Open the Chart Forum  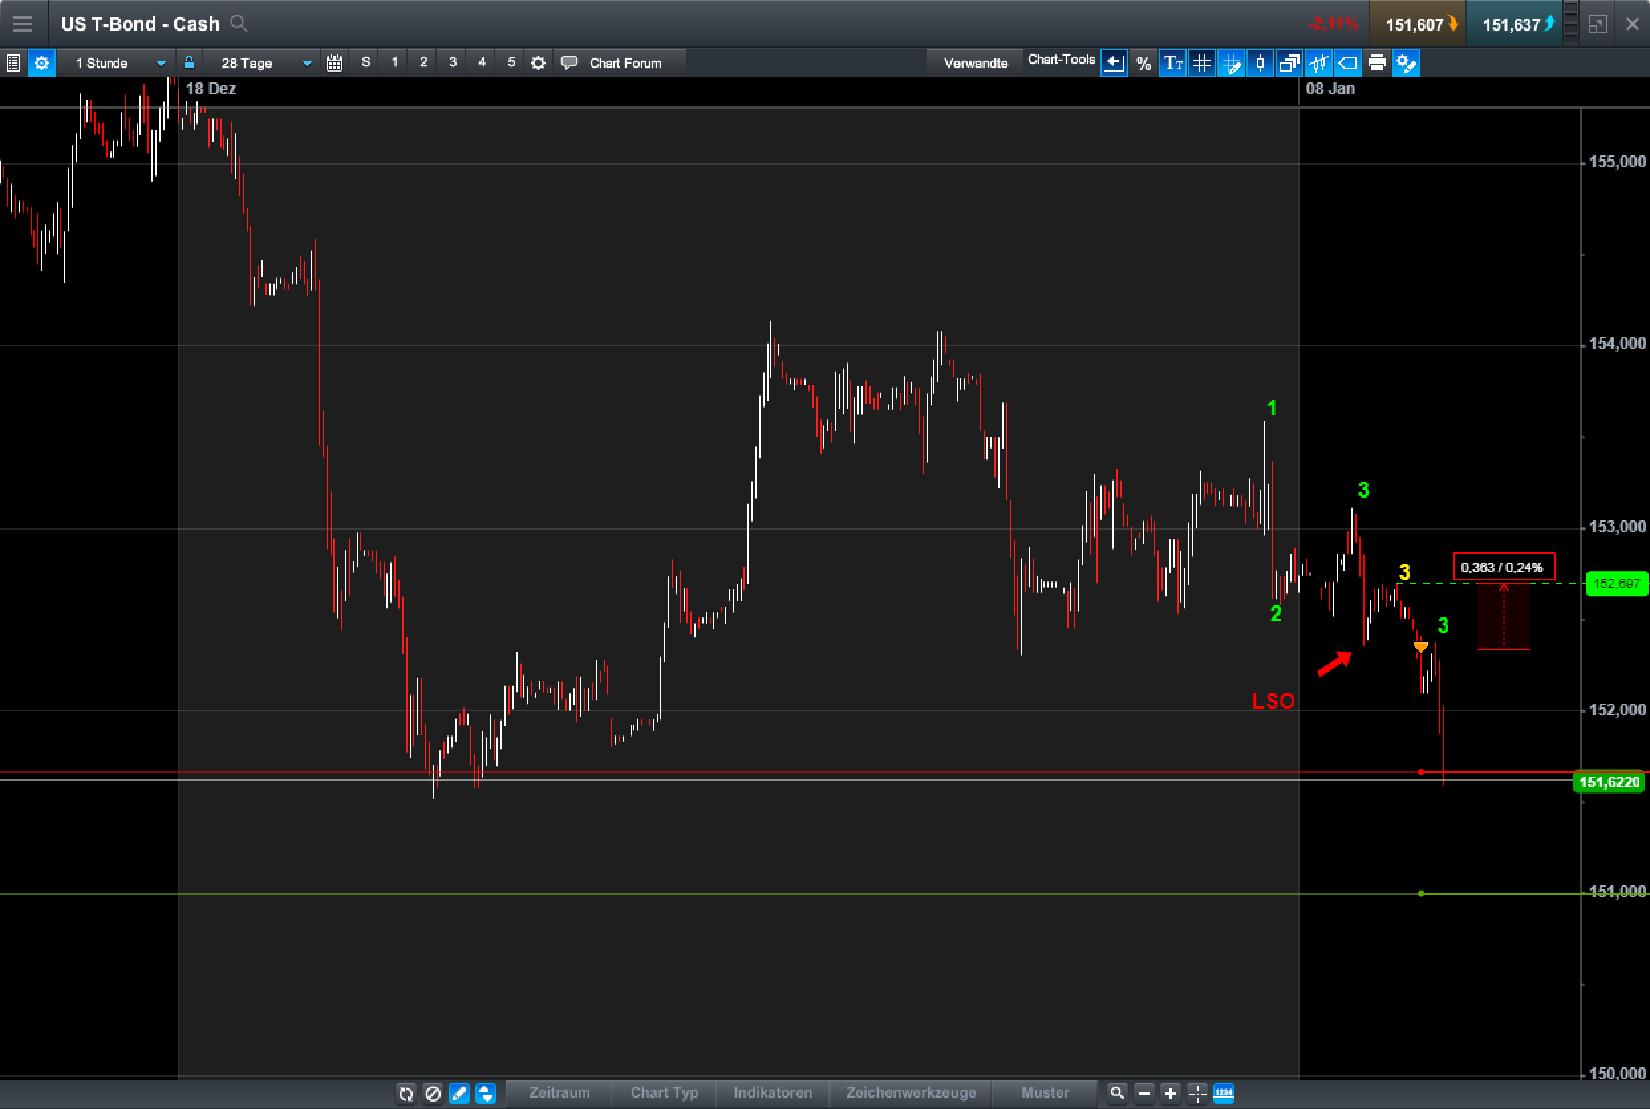625,62
